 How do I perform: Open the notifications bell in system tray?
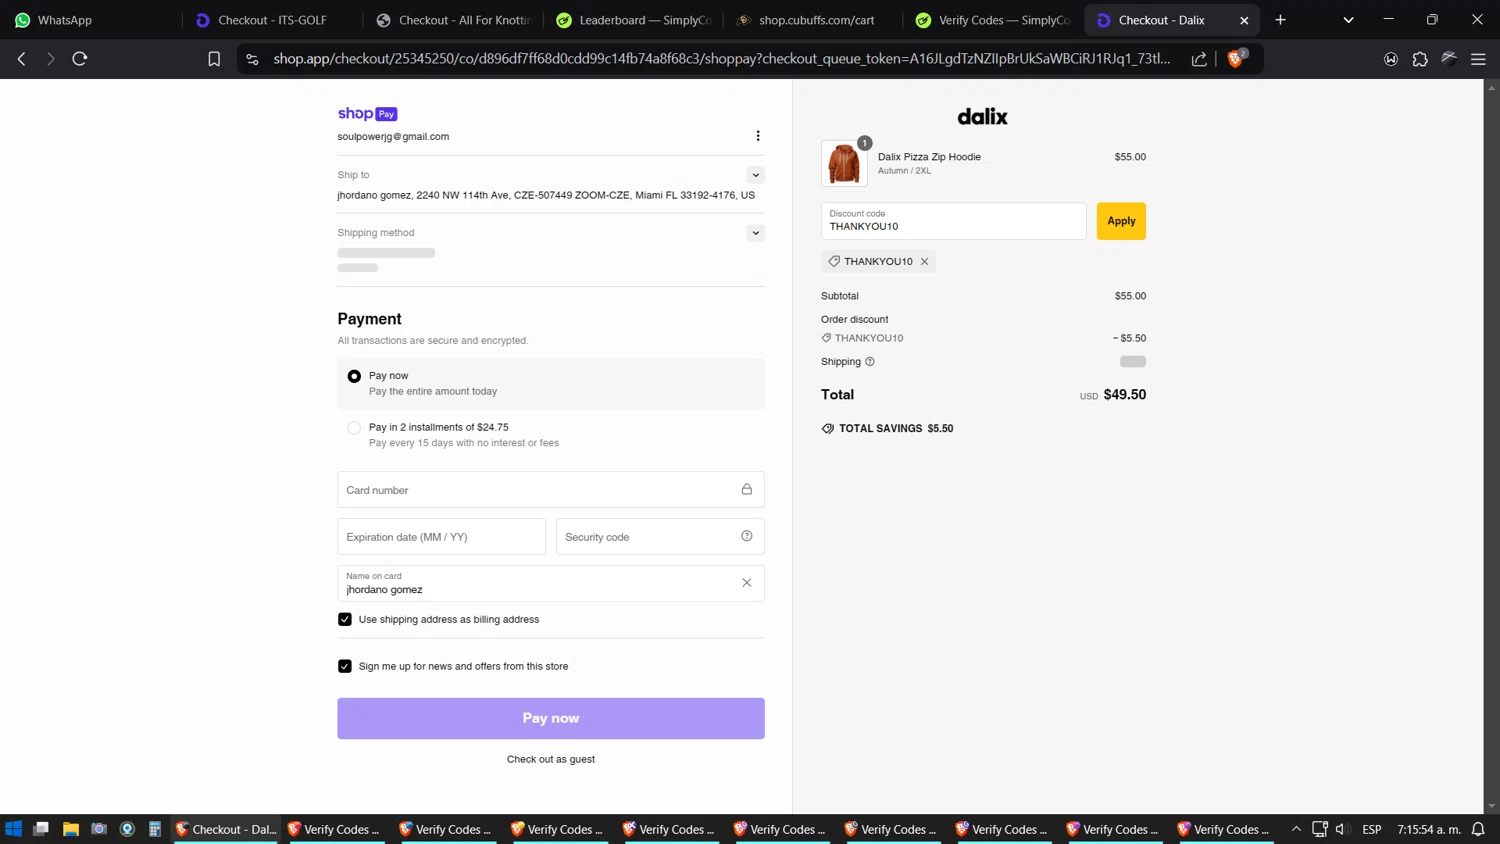pos(1478,829)
